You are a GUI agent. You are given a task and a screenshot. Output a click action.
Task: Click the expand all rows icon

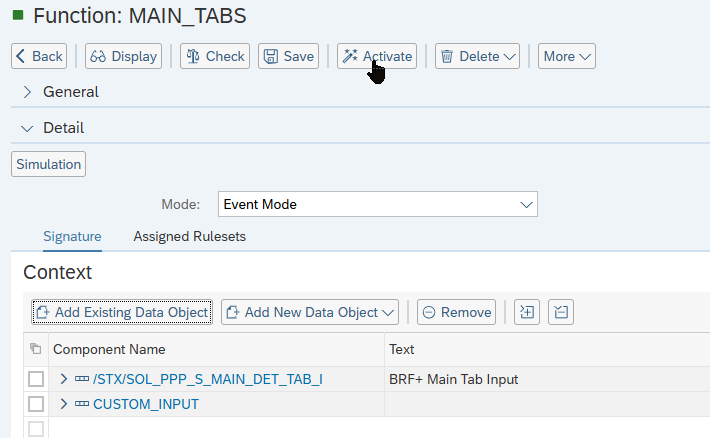pyautogui.click(x=527, y=312)
